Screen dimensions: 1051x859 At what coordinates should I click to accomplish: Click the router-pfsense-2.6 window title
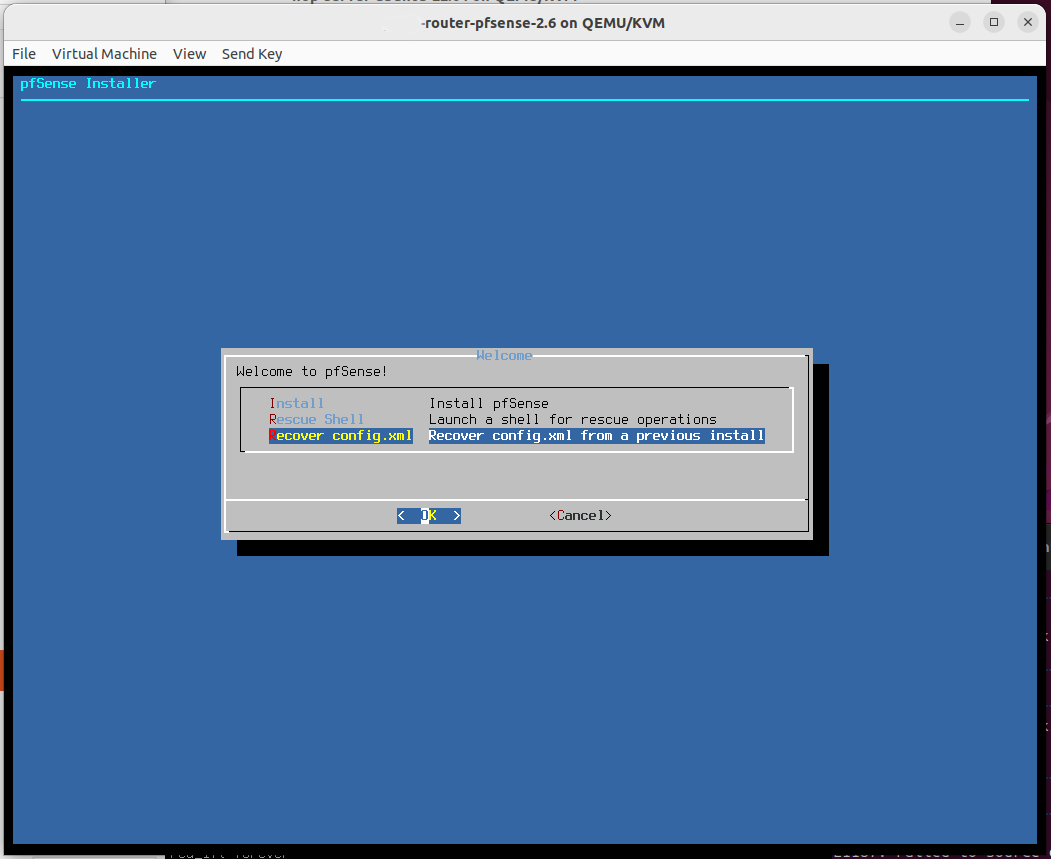[543, 23]
